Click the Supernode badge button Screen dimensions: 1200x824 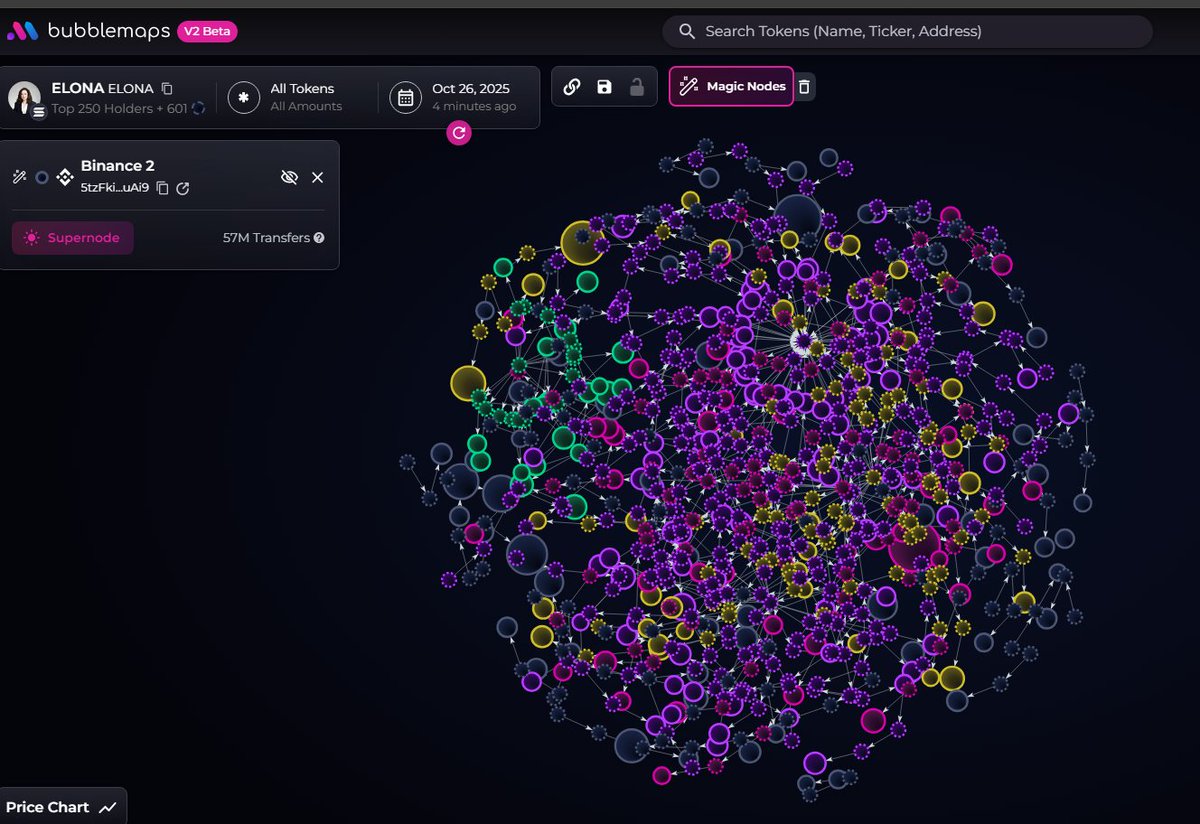[x=72, y=238]
